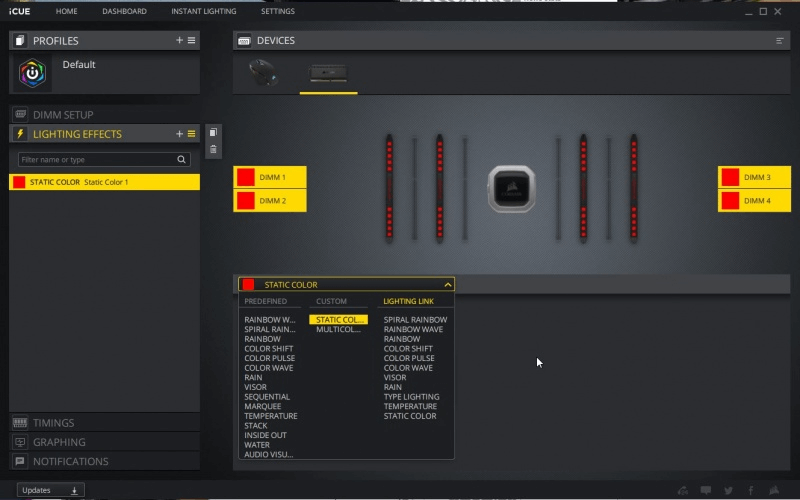Select the mouse device thumbnail
800x500 pixels.
coord(263,73)
